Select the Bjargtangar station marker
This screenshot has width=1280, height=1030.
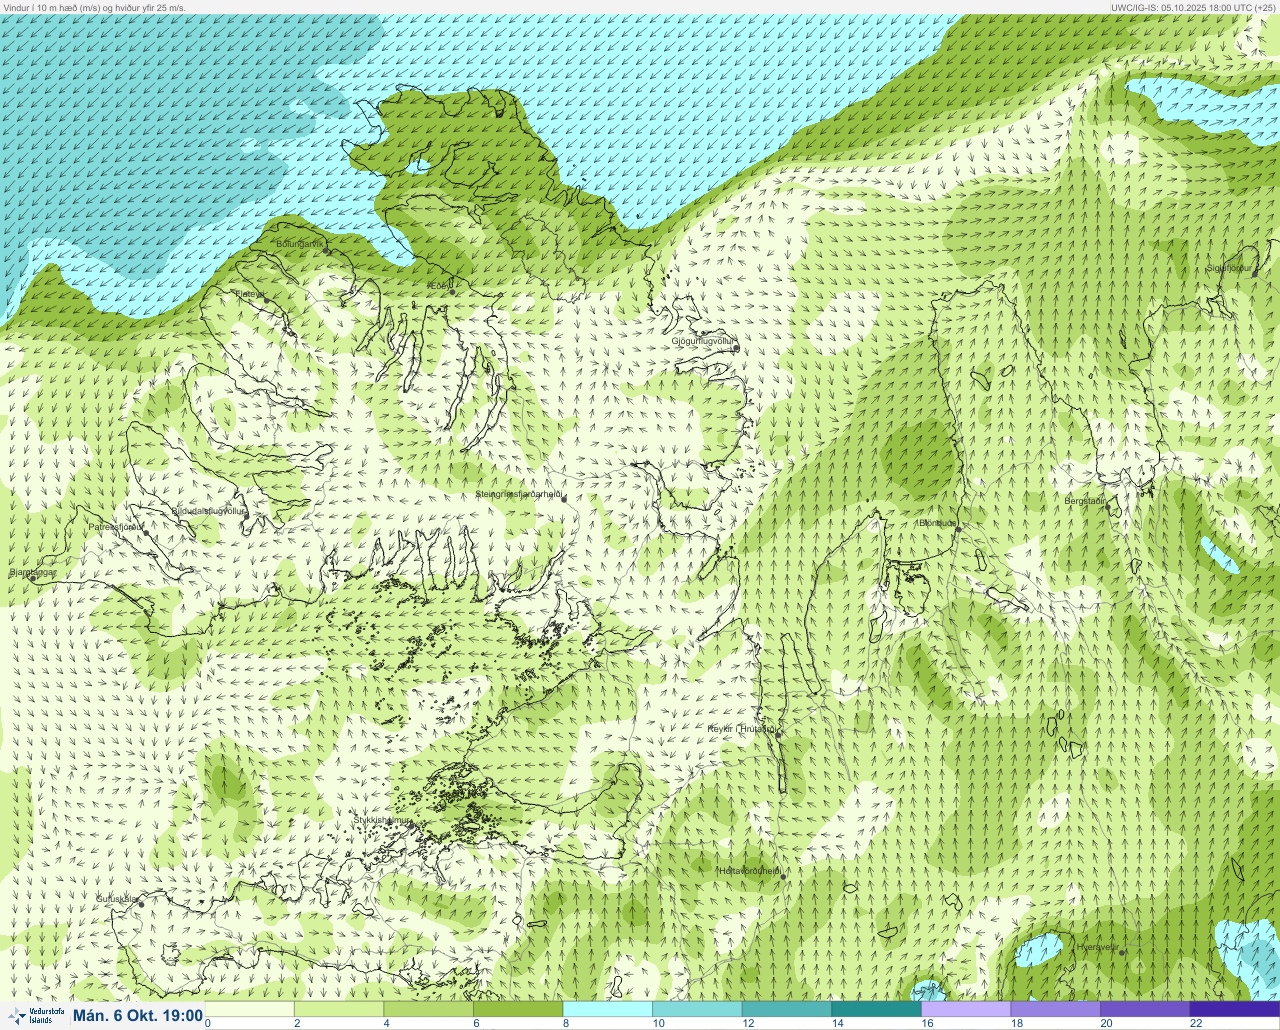tap(32, 577)
